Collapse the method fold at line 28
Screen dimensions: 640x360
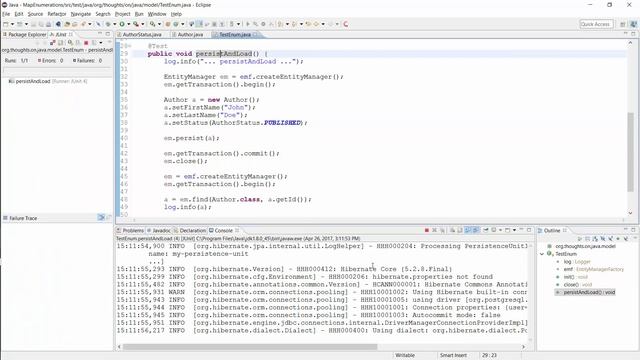coord(130,46)
